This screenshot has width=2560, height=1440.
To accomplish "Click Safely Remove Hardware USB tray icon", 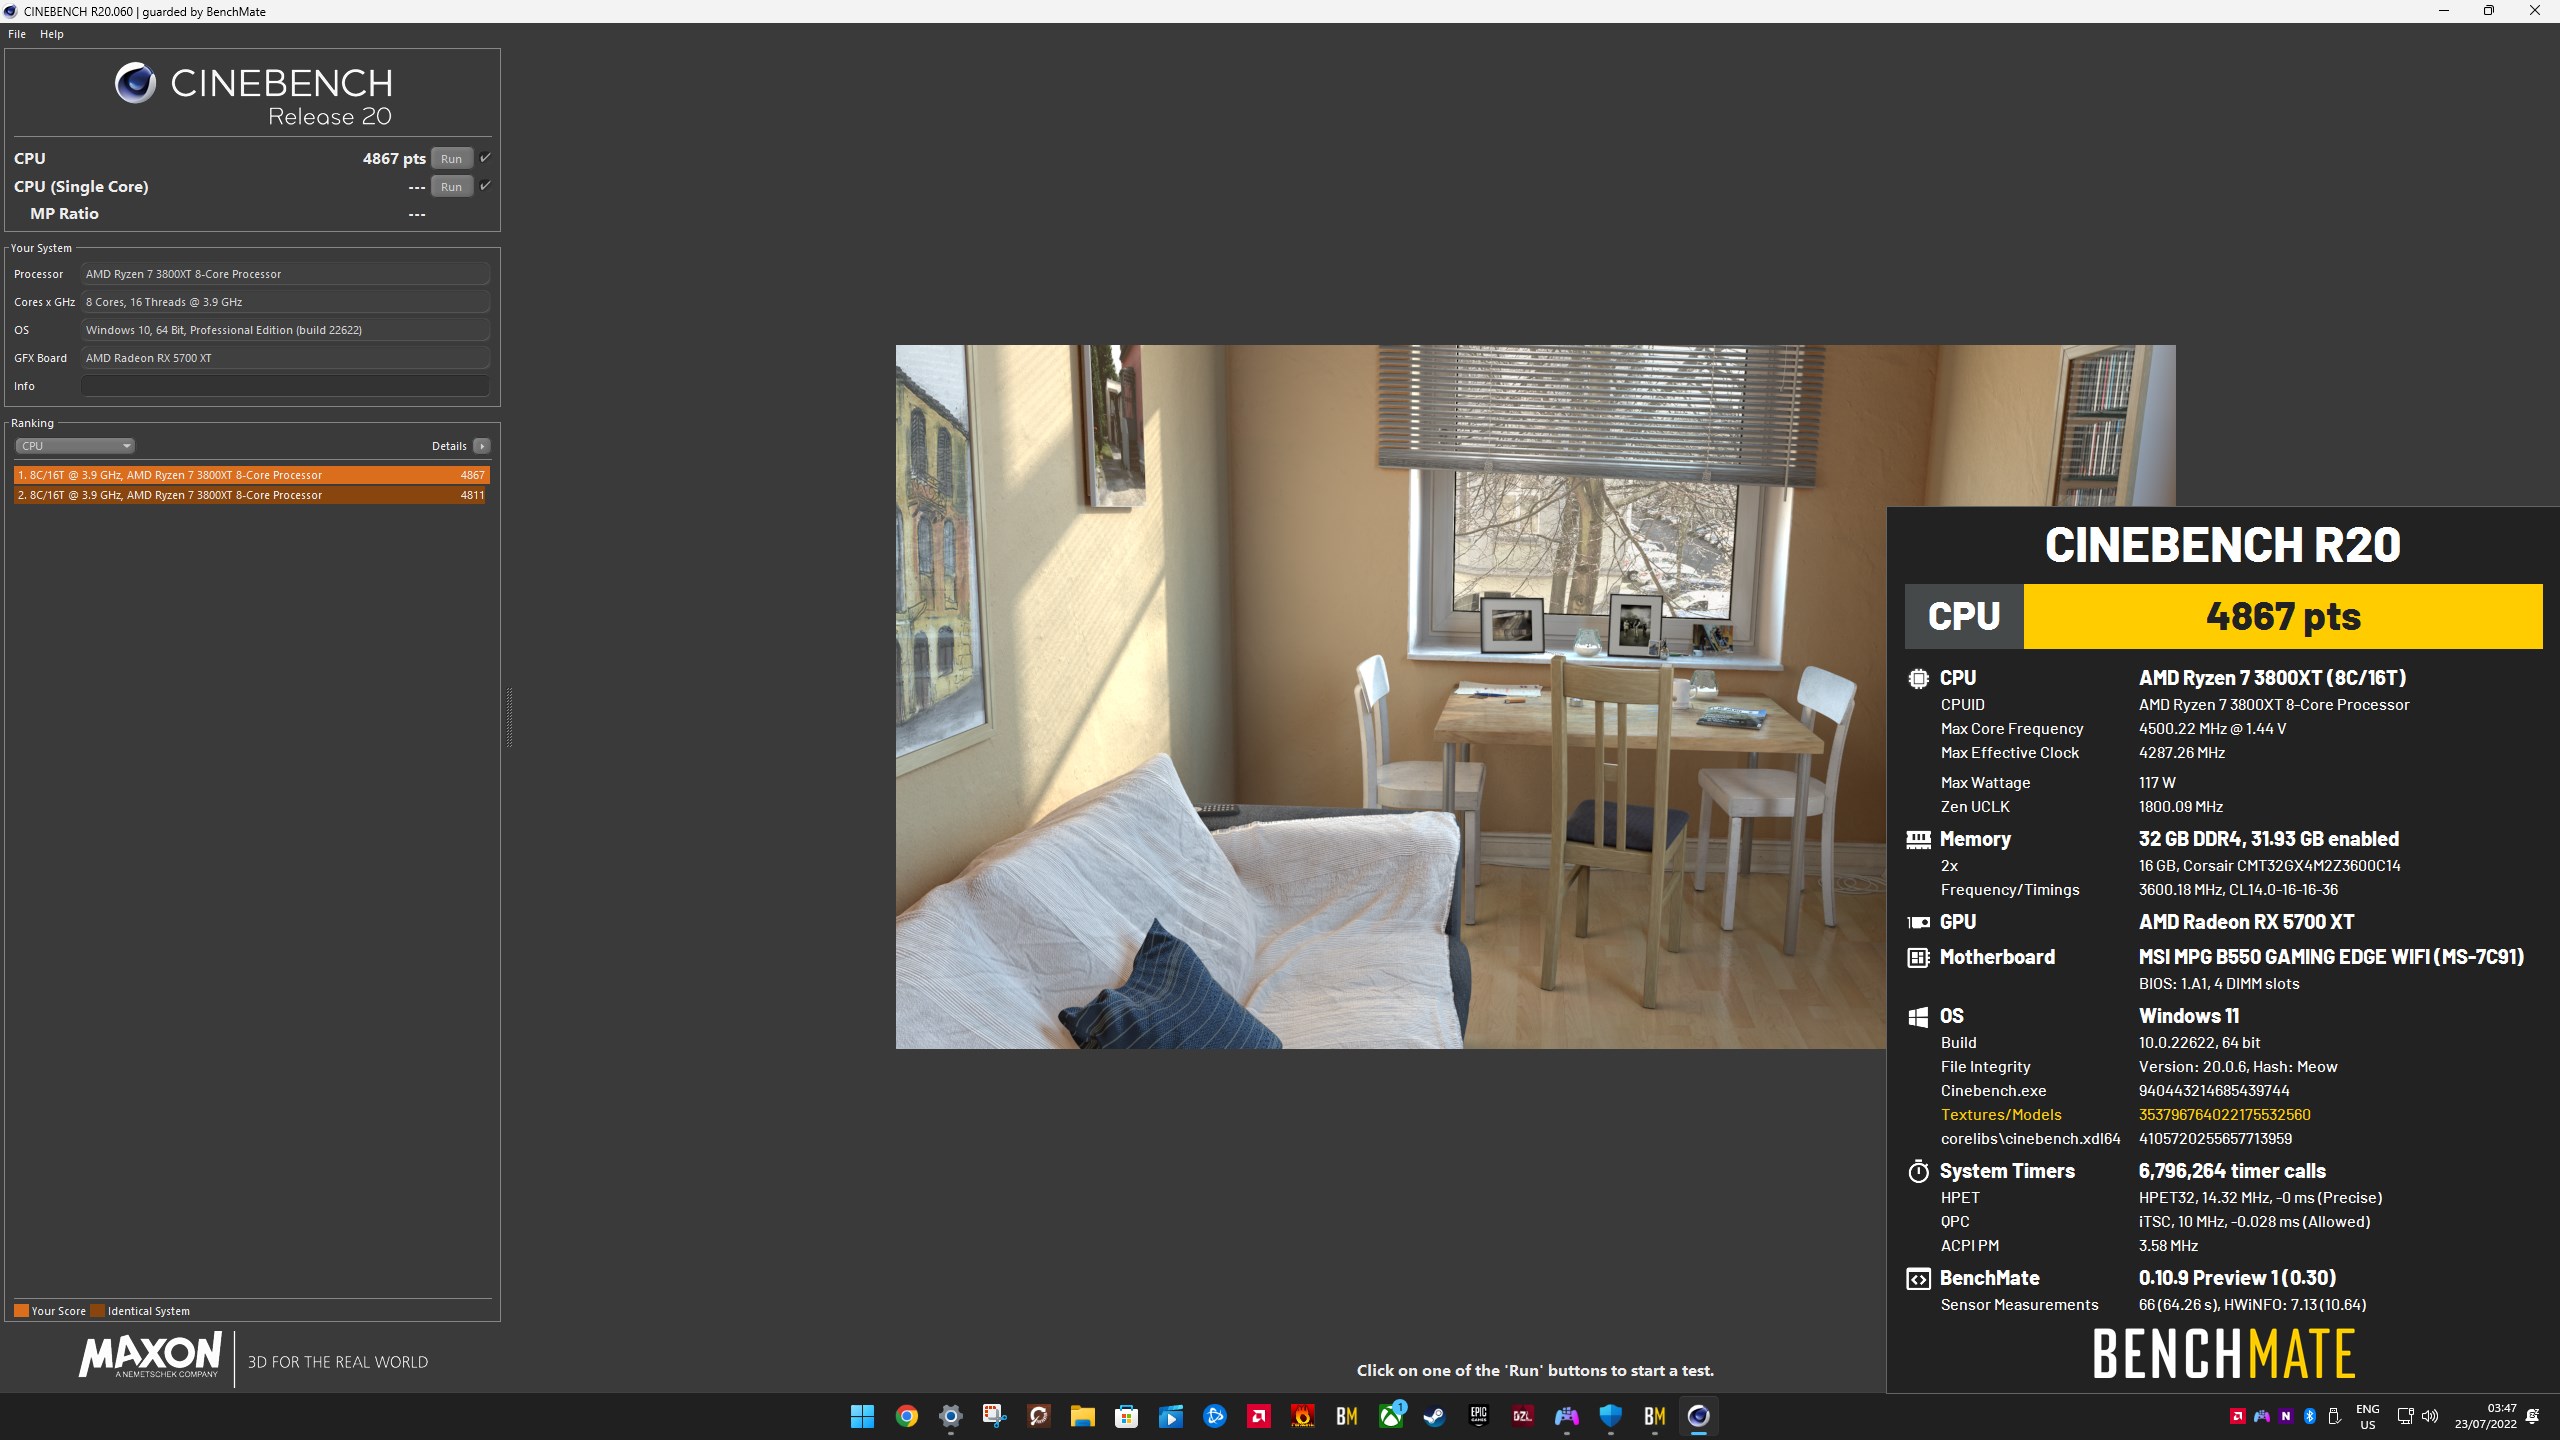I will pyautogui.click(x=2334, y=1416).
